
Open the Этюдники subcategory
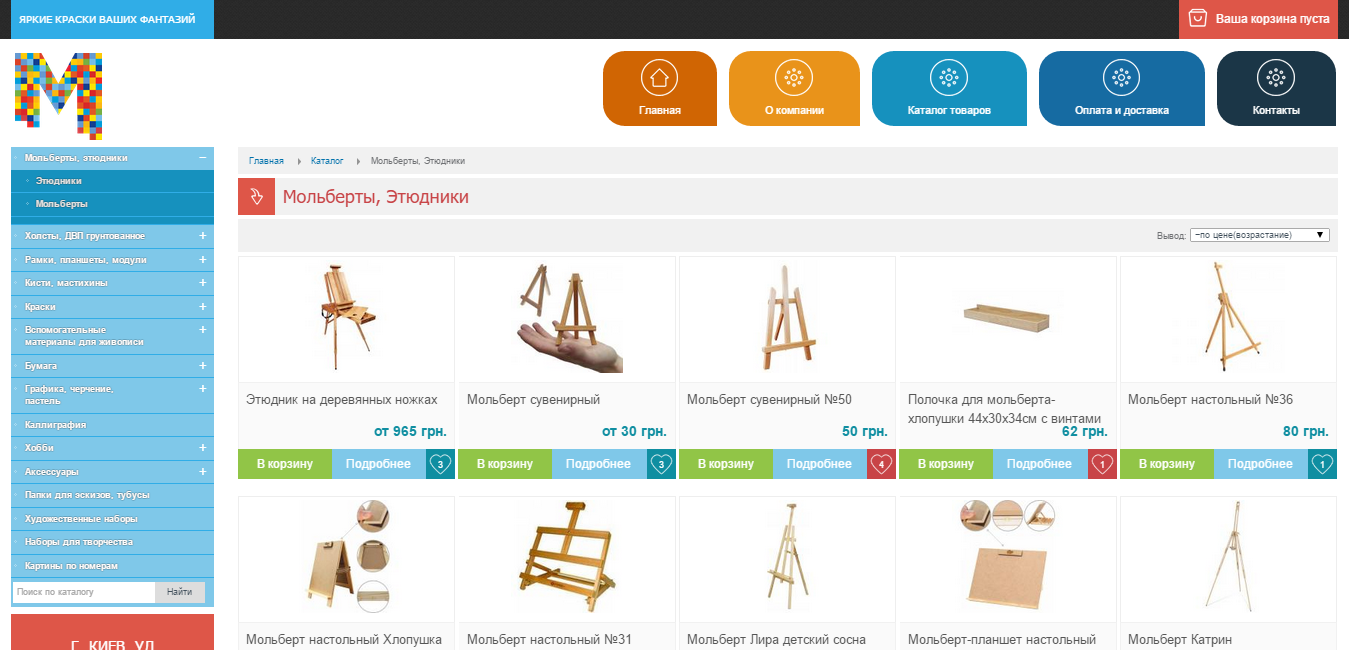[x=59, y=181]
